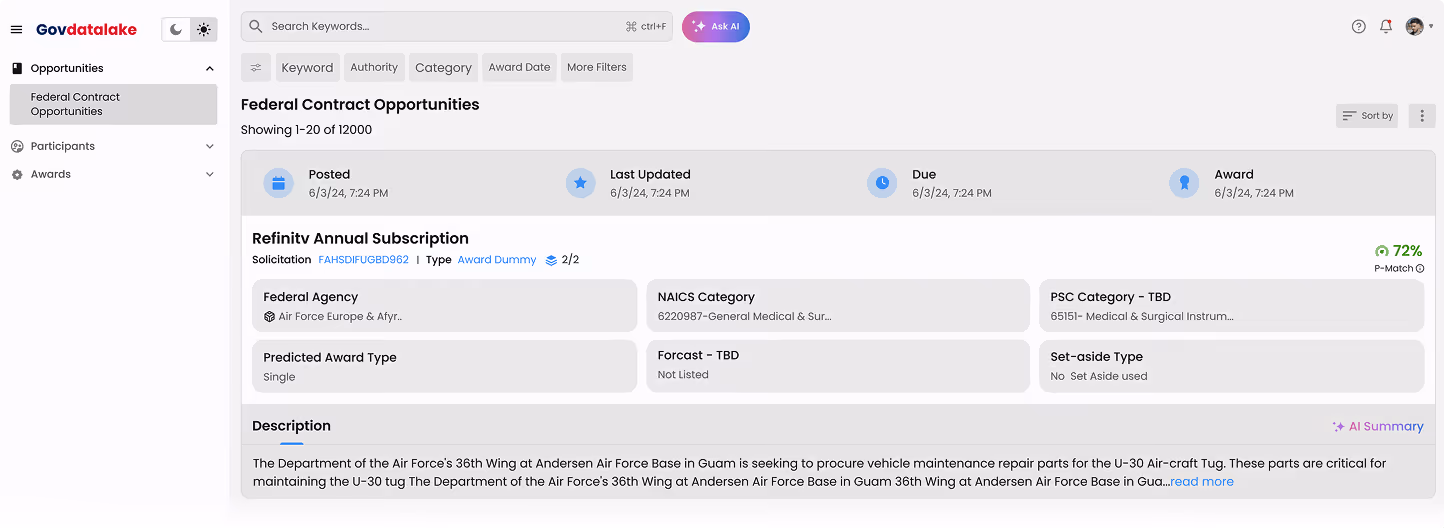Click the Posted calendar icon
Viewport: 1444px width, 528px height.
pyautogui.click(x=279, y=183)
